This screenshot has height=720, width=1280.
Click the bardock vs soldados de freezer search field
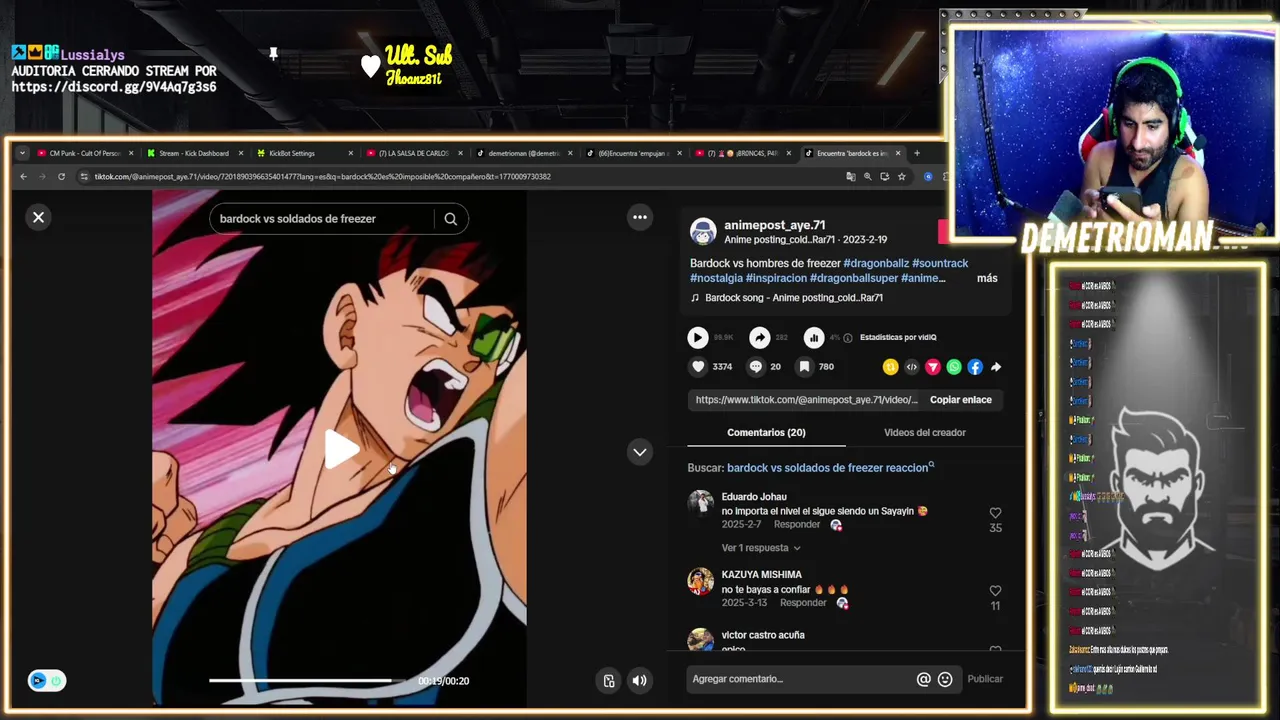(322, 219)
